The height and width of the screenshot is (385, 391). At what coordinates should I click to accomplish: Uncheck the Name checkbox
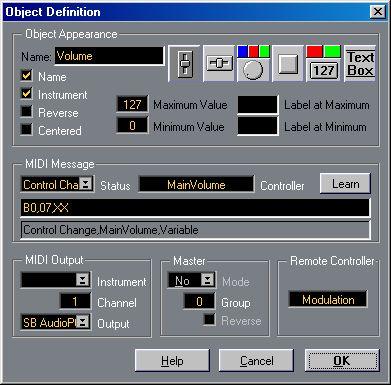[x=27, y=76]
